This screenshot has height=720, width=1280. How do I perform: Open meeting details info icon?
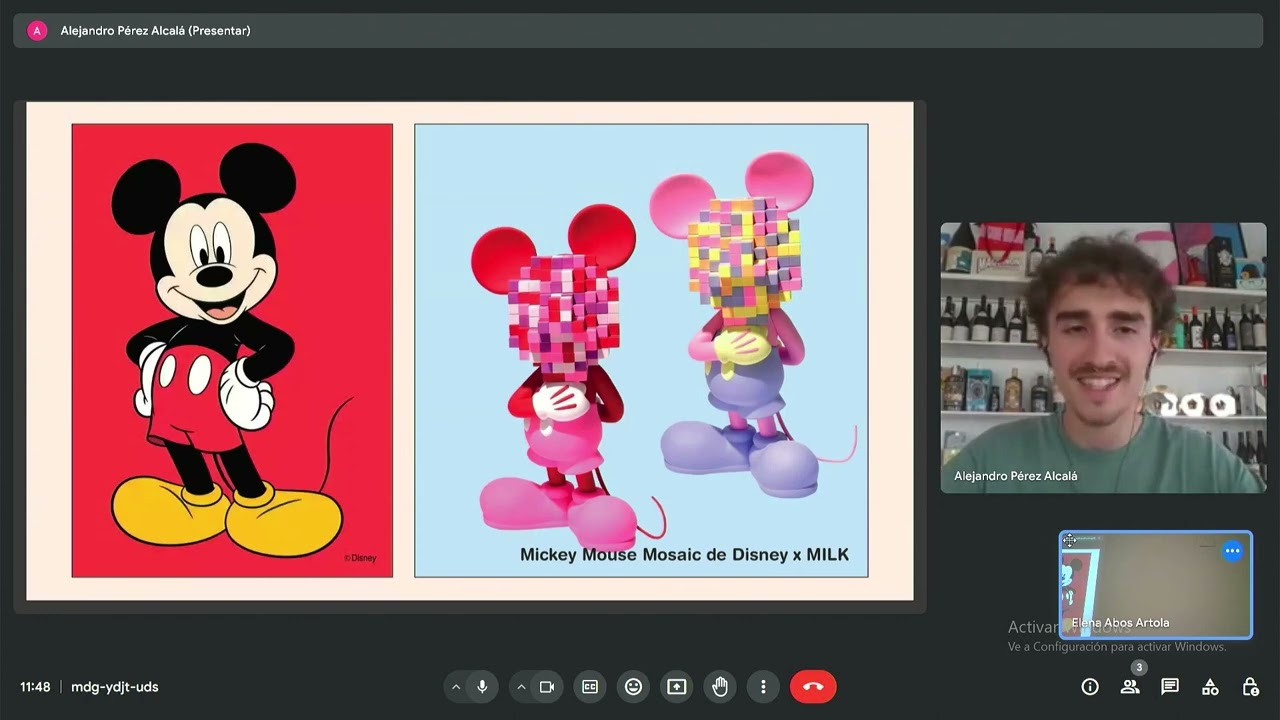(1090, 687)
